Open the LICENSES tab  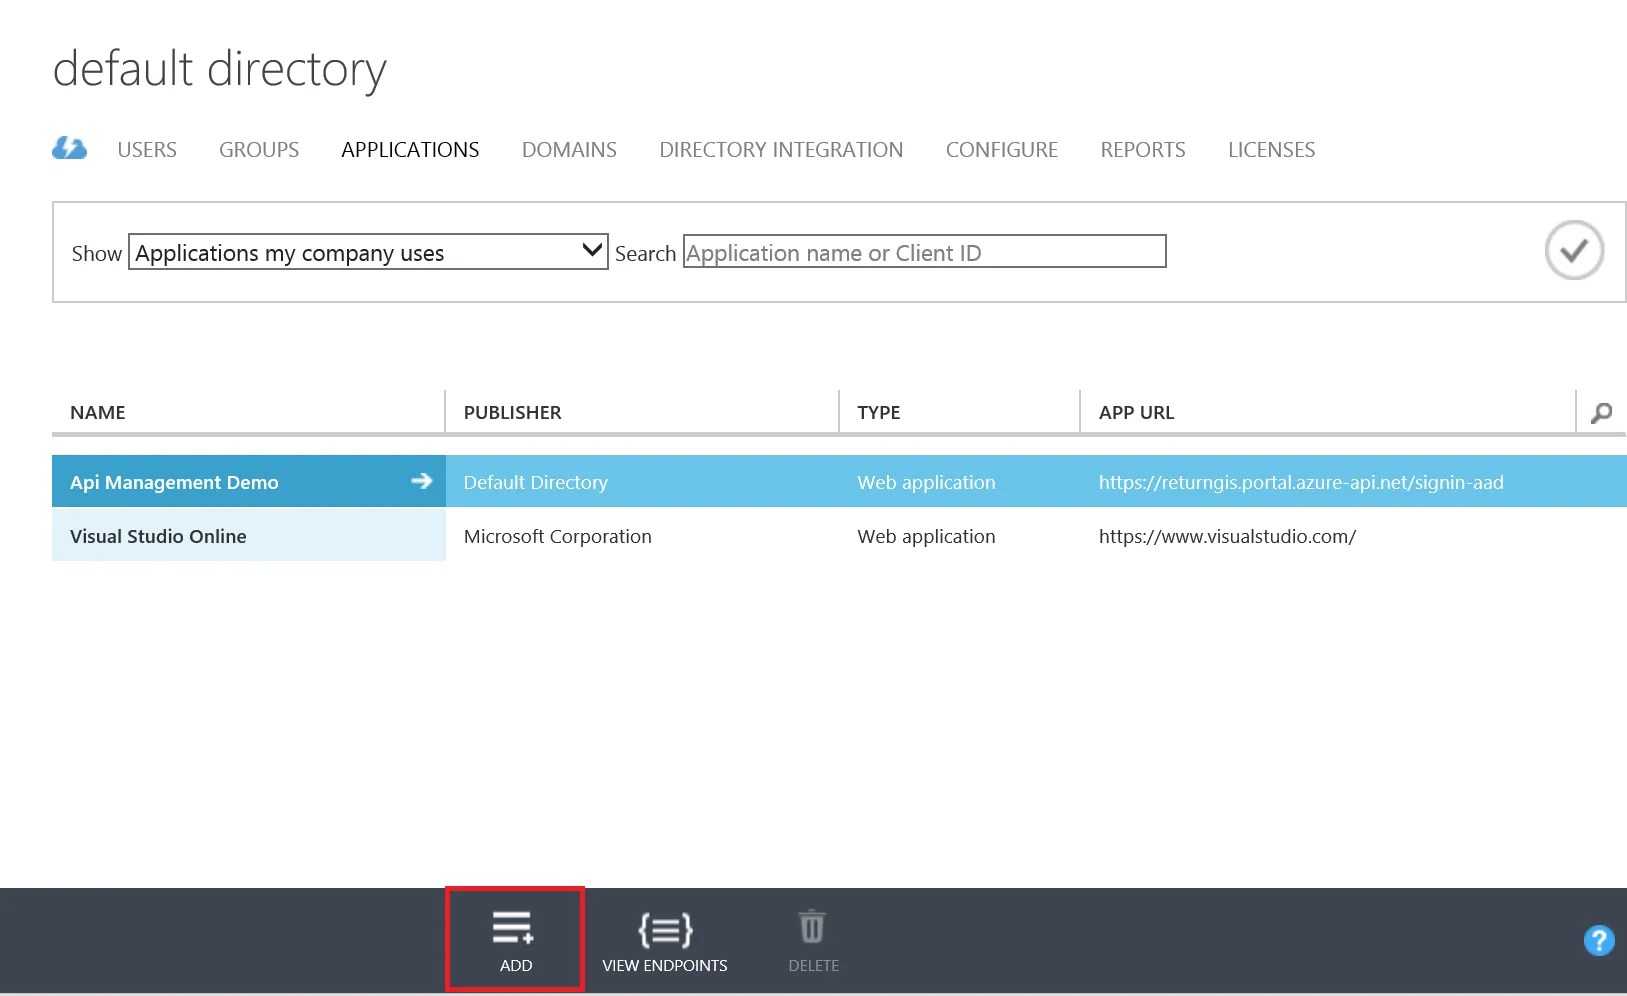(x=1271, y=150)
